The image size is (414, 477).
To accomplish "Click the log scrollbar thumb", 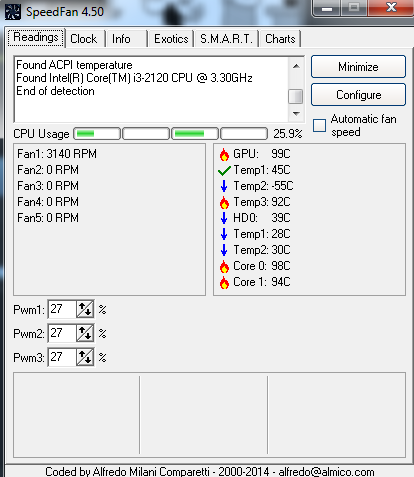I will tap(296, 97).
